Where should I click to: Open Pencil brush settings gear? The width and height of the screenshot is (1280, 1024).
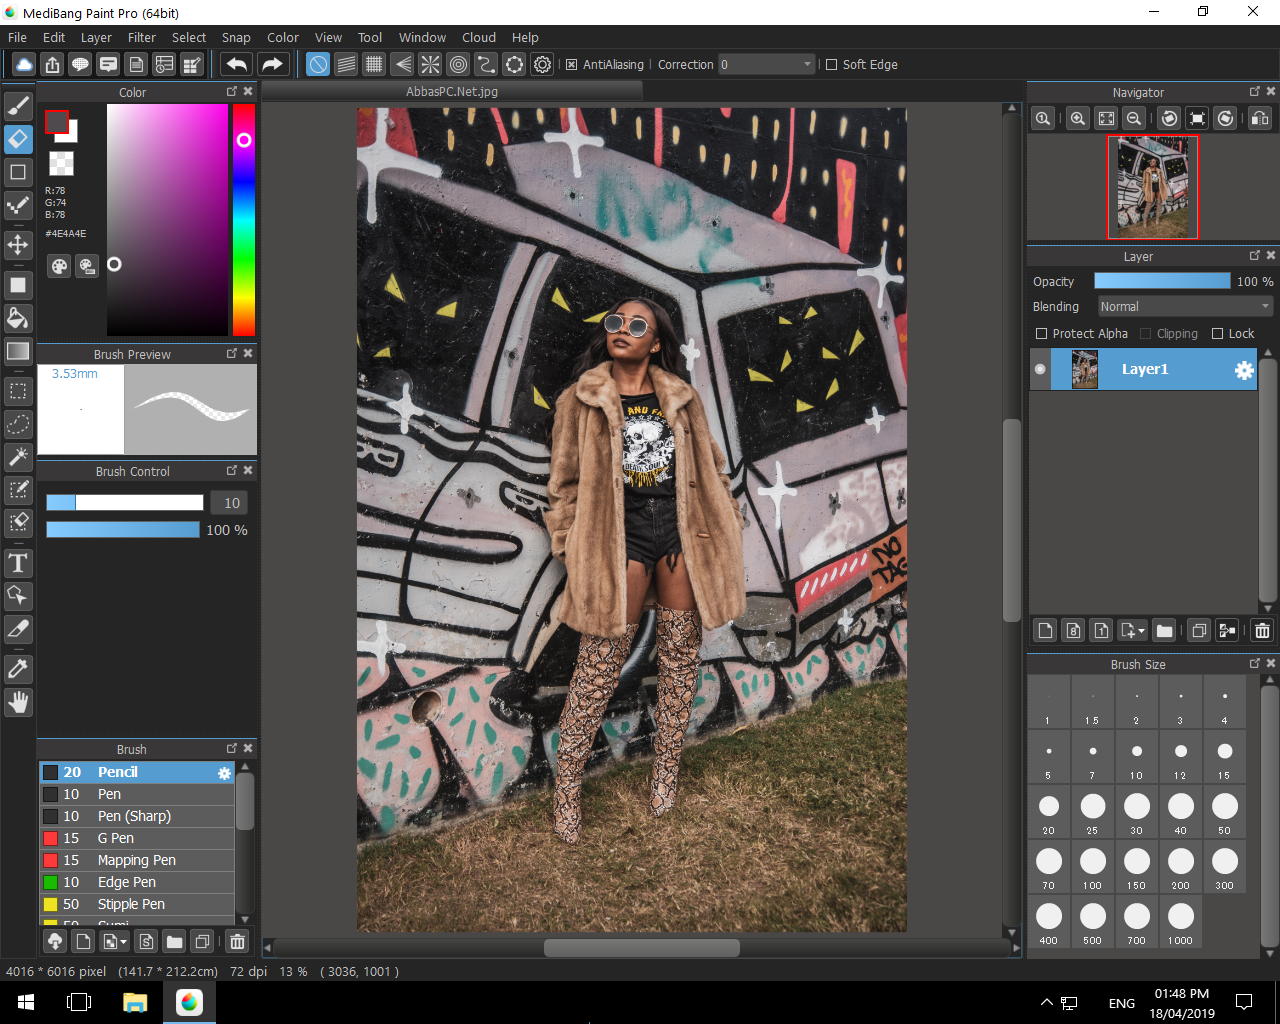[224, 773]
